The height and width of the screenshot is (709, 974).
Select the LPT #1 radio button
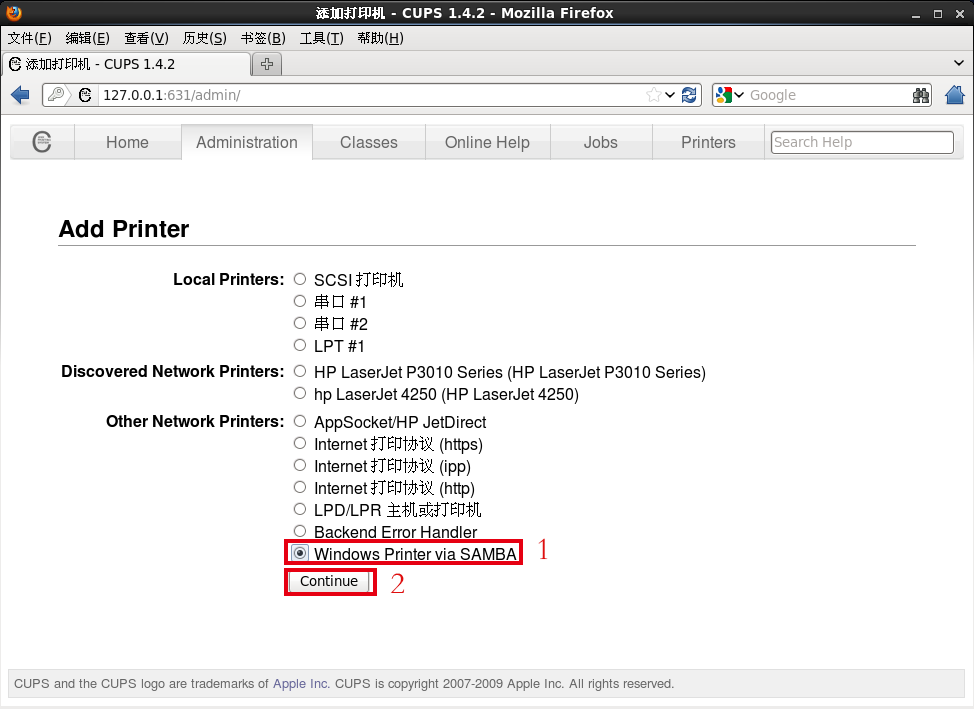(300, 345)
